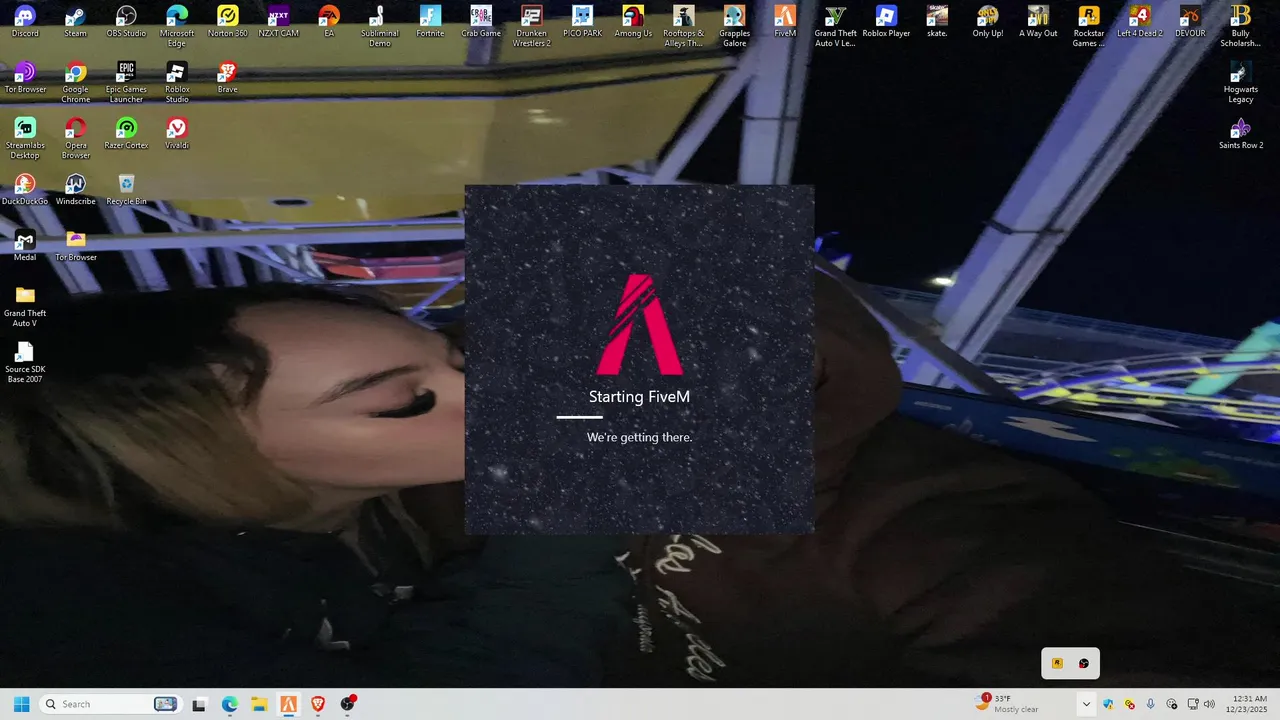Open the OBS Studio desktop shortcut
This screenshot has height=720, width=1280.
[126, 22]
